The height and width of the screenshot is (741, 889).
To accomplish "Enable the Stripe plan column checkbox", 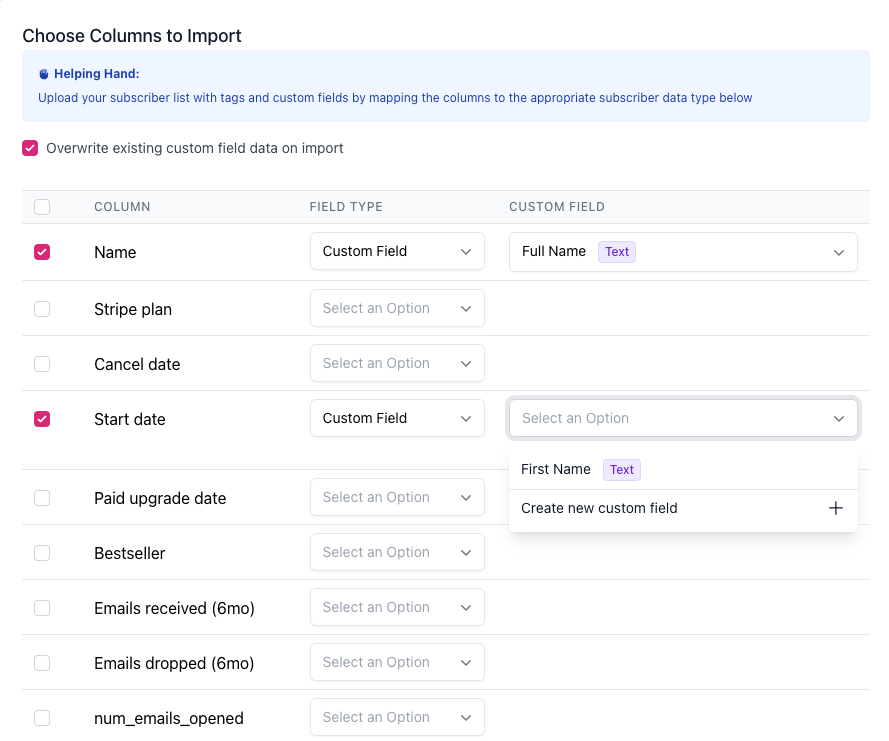I will [42, 309].
